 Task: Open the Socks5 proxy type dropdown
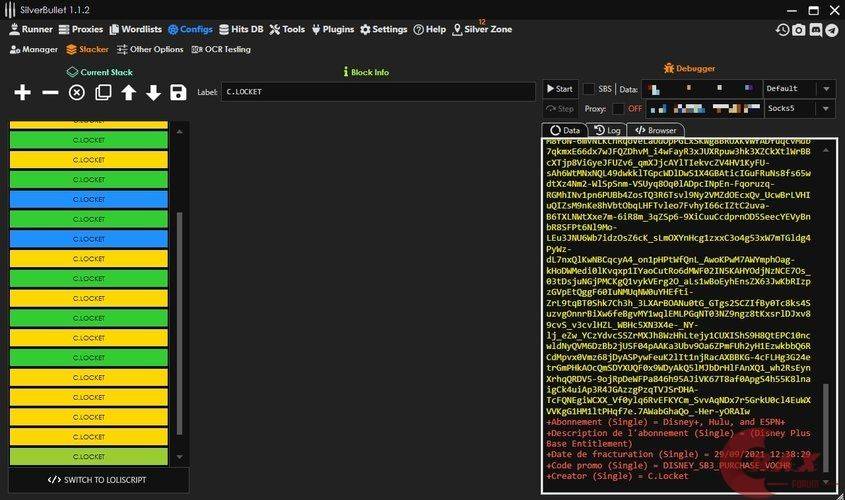[799, 109]
